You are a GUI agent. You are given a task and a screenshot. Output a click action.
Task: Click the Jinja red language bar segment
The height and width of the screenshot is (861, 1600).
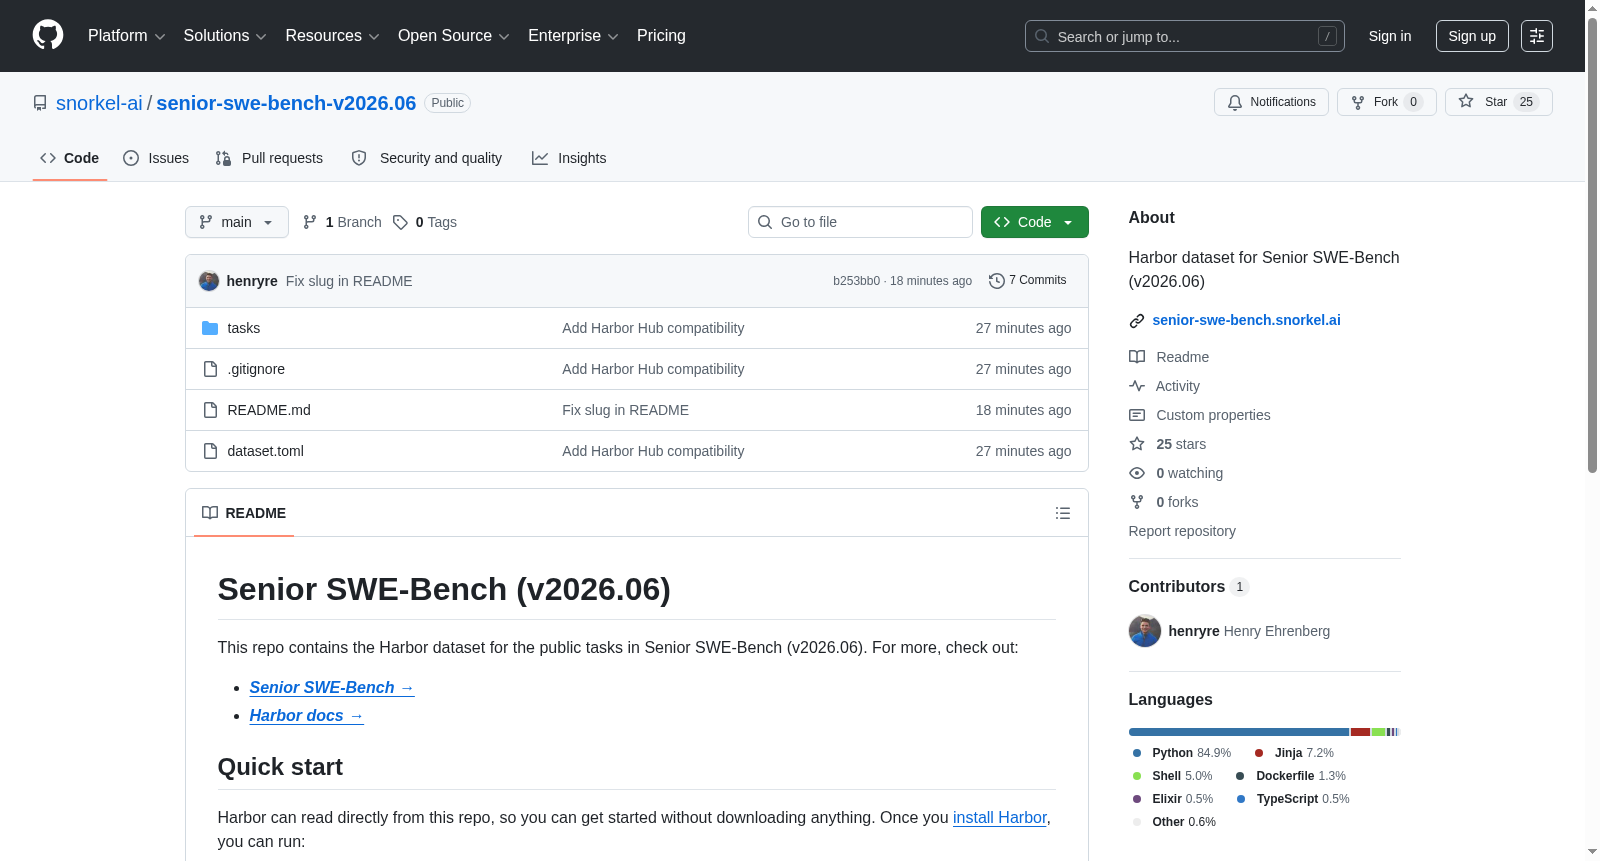tap(1361, 732)
